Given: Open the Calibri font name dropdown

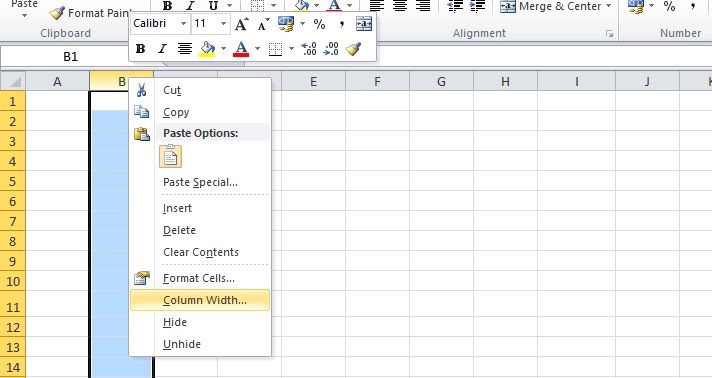Looking at the screenshot, I should tap(183, 24).
